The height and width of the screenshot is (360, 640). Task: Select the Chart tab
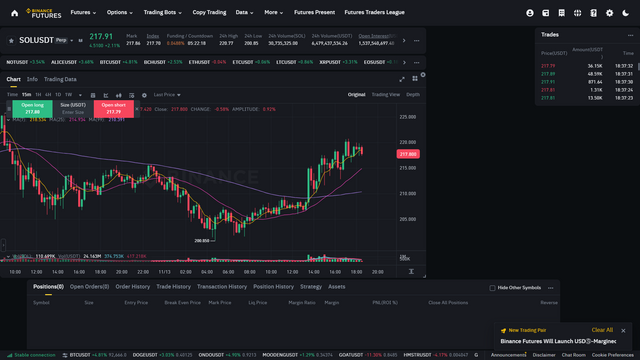tap(13, 79)
